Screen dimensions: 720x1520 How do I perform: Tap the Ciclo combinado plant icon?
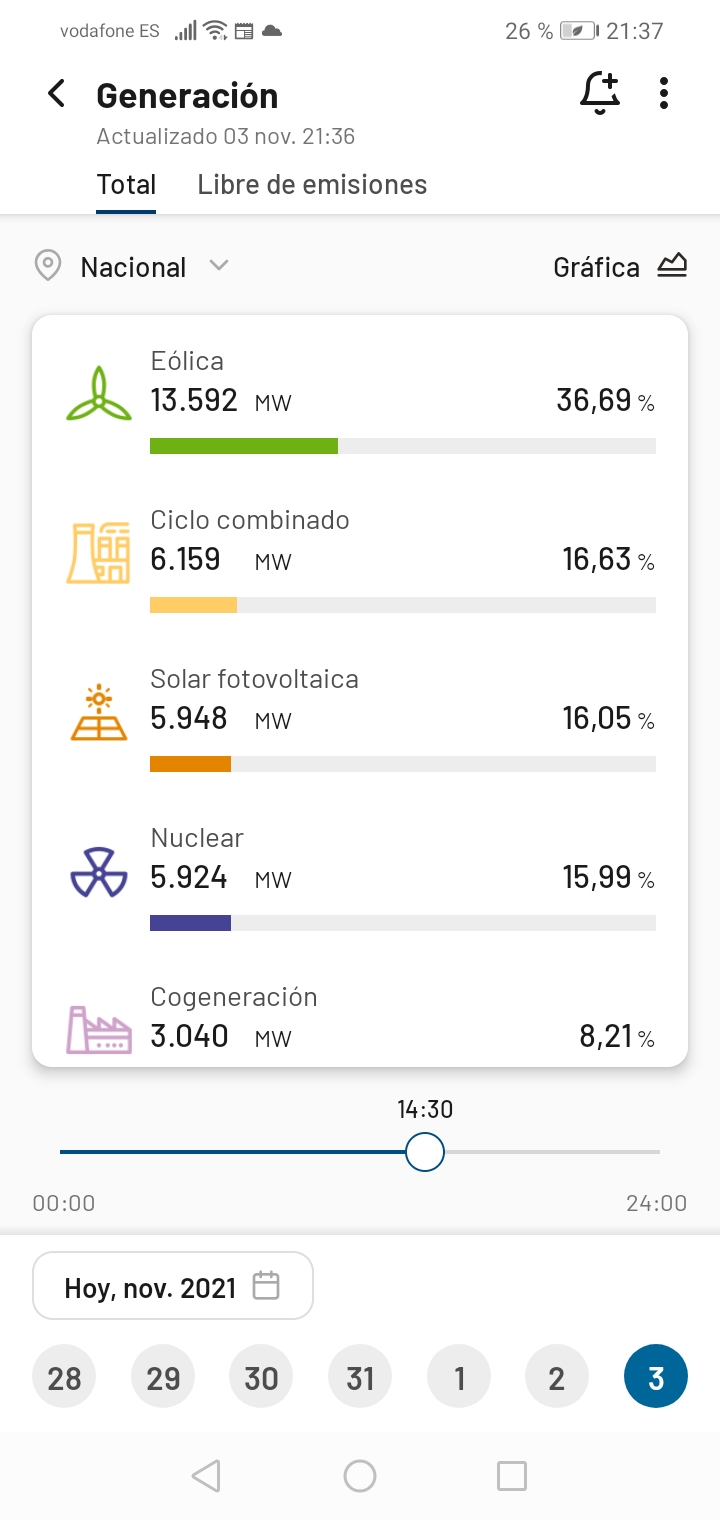tap(98, 552)
